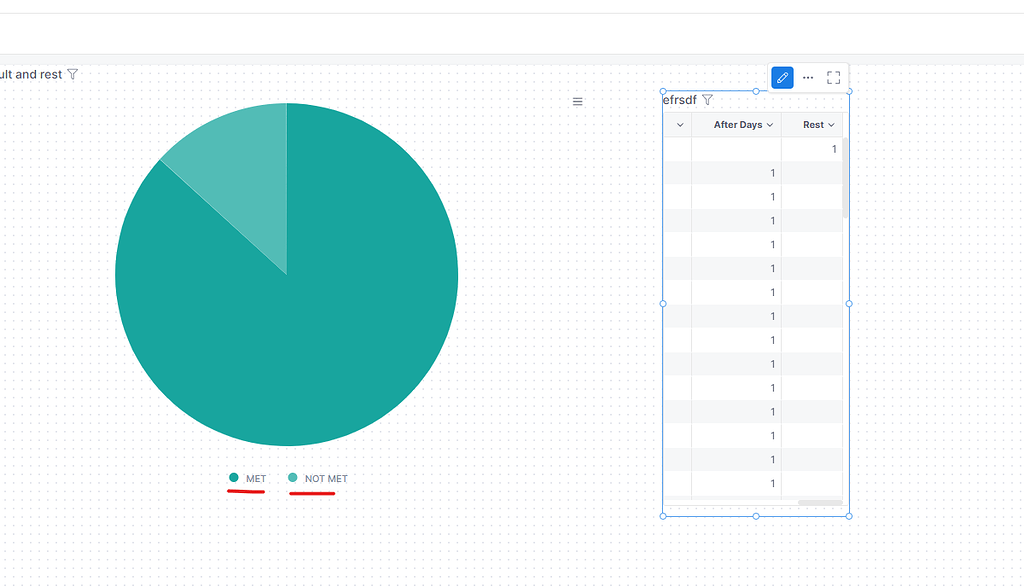This screenshot has width=1024, height=587.
Task: Click the MET legend marker icon
Action: [234, 478]
